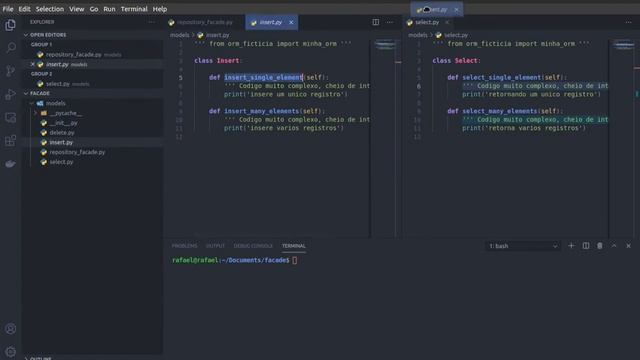Open the Go menu
The width and height of the screenshot is (640, 360).
pos(94,9)
